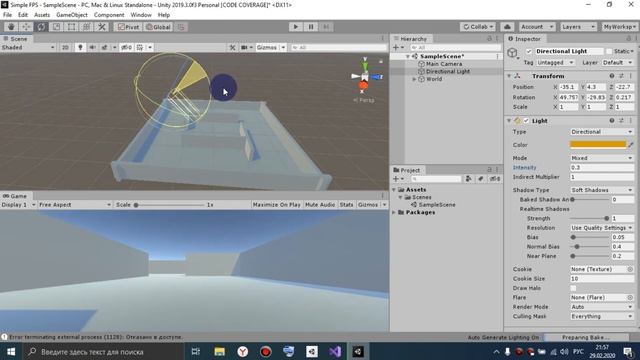The width and height of the screenshot is (640, 360).
Task: Toggle Directional Light active checkbox
Action: pos(529,51)
